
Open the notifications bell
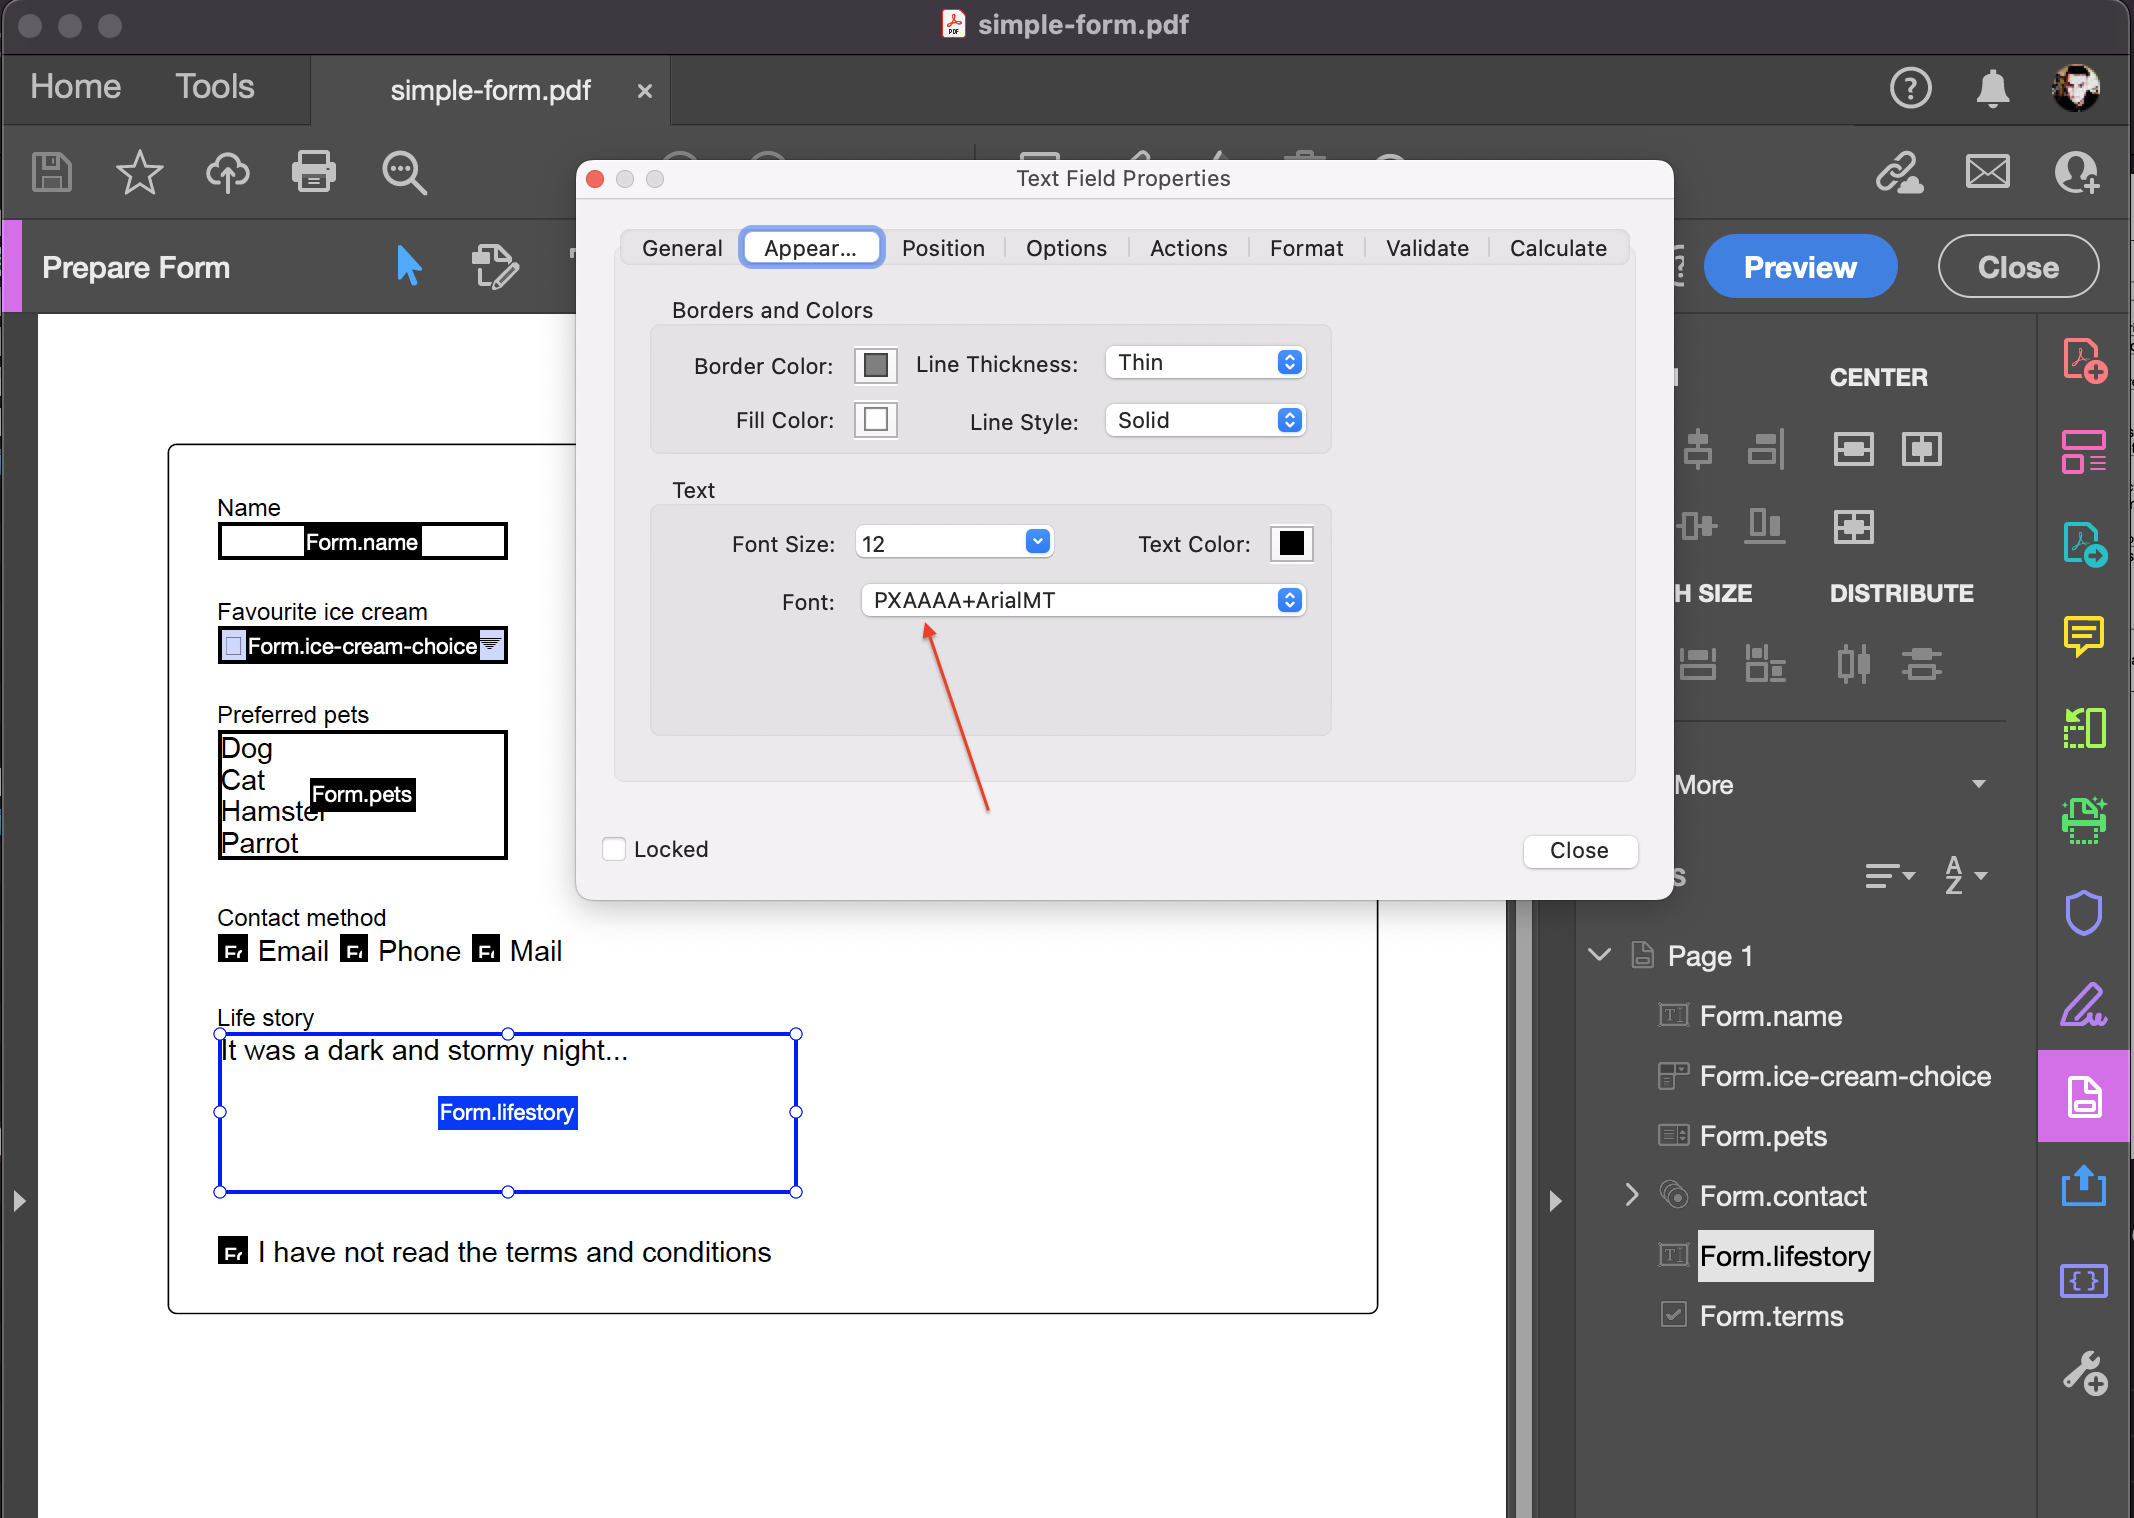[x=1992, y=88]
